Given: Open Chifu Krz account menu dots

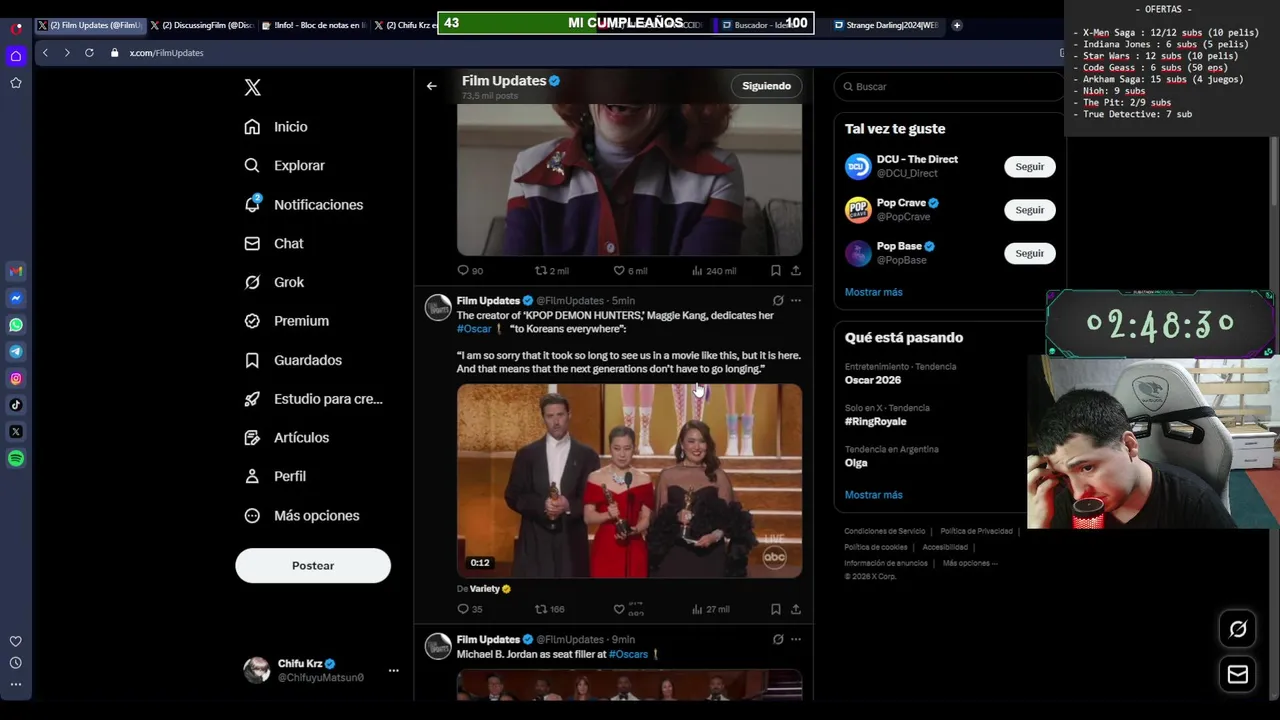Looking at the screenshot, I should click(x=393, y=671).
